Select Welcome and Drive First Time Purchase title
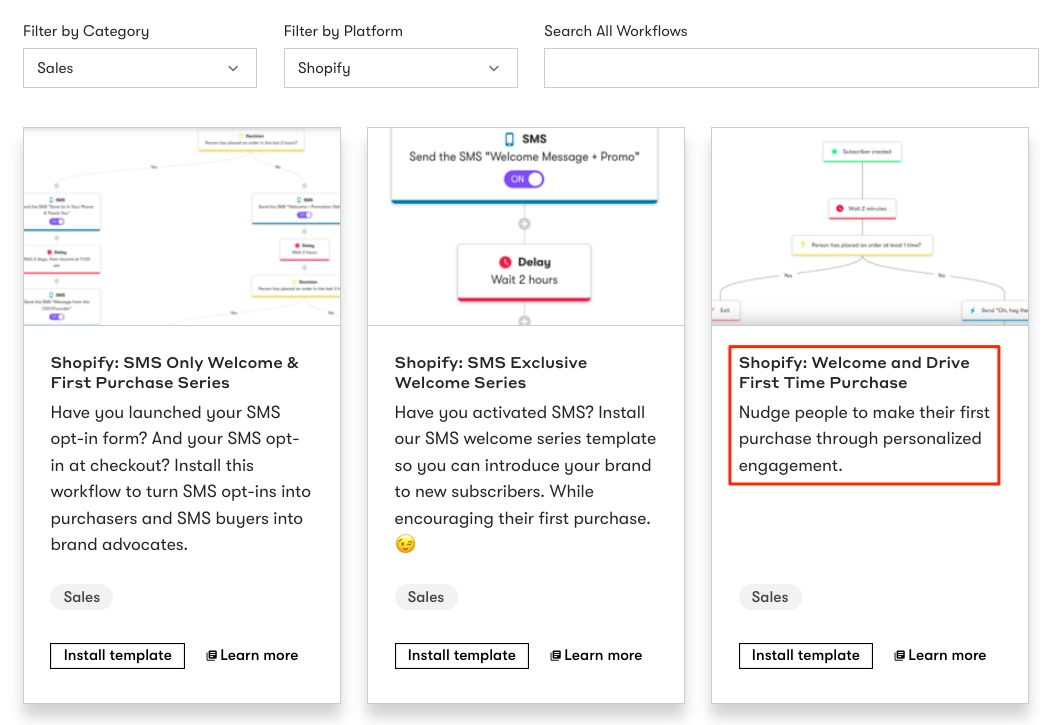 click(854, 372)
